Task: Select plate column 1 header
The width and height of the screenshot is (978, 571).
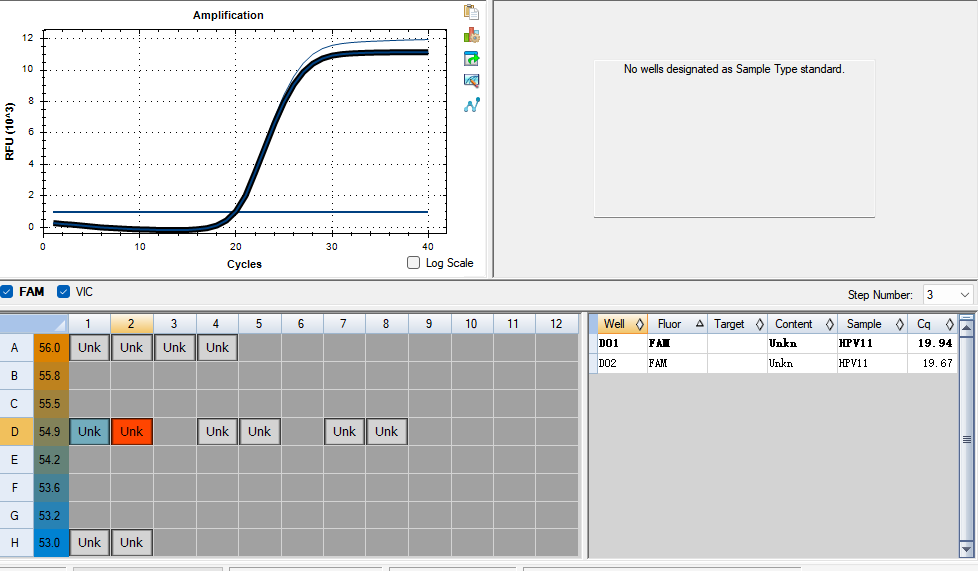Action: 89,324
